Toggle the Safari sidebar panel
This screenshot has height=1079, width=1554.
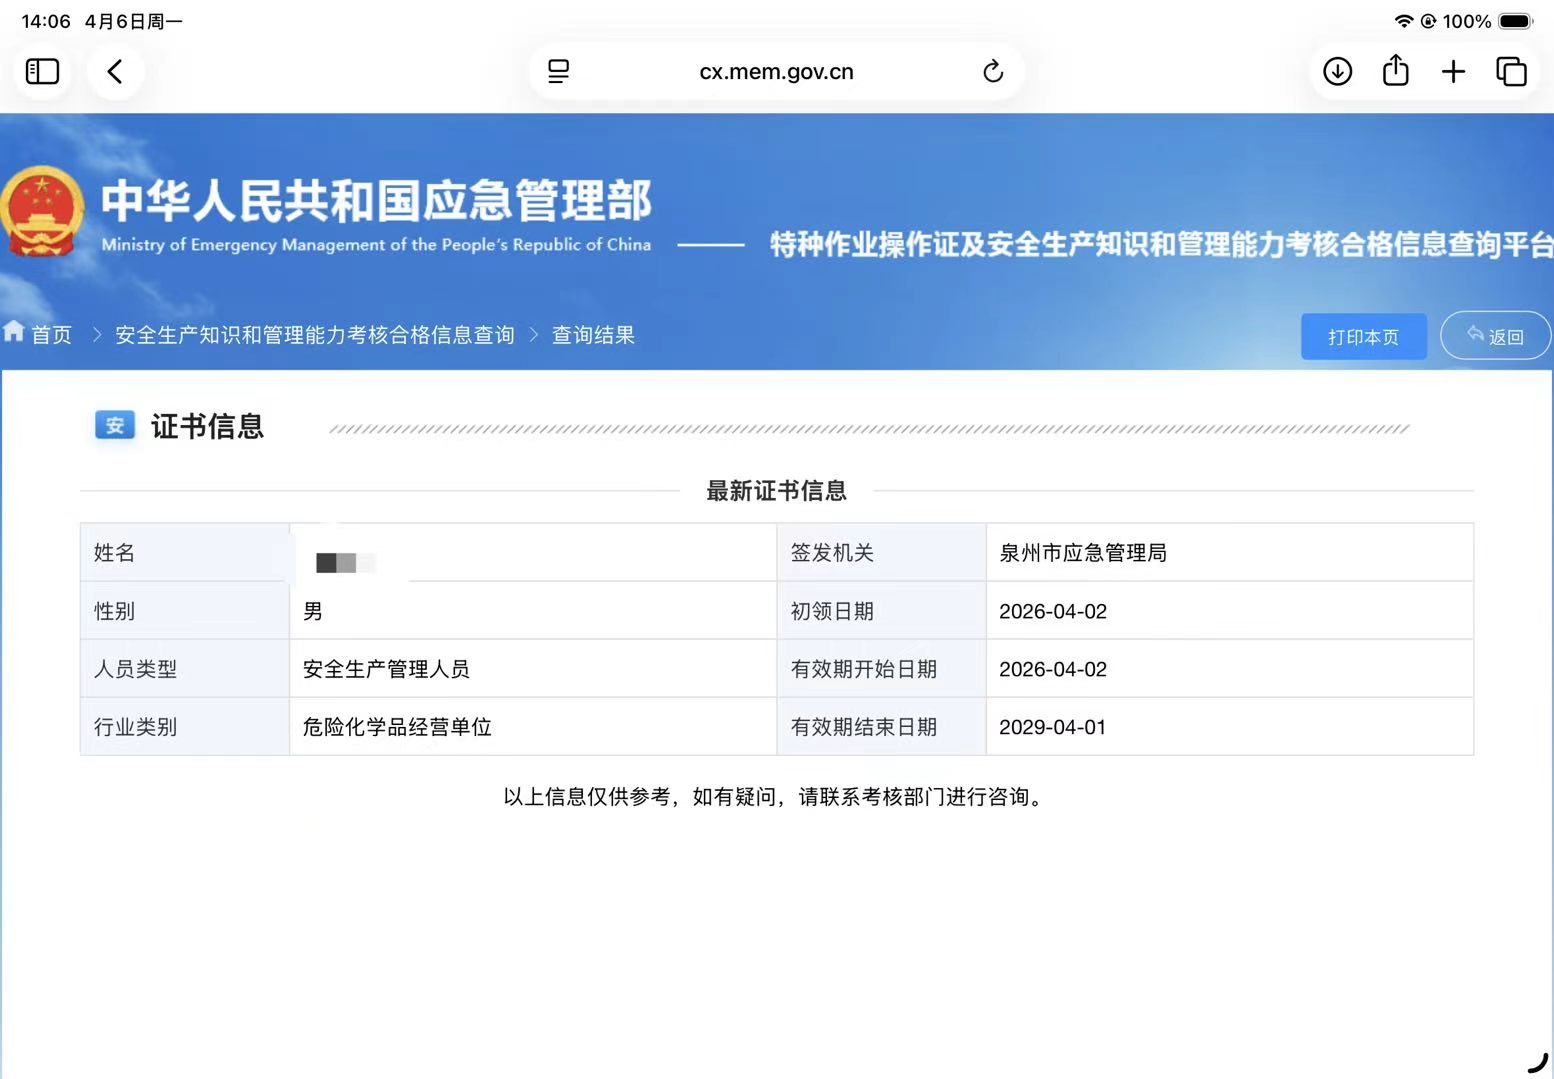(42, 71)
